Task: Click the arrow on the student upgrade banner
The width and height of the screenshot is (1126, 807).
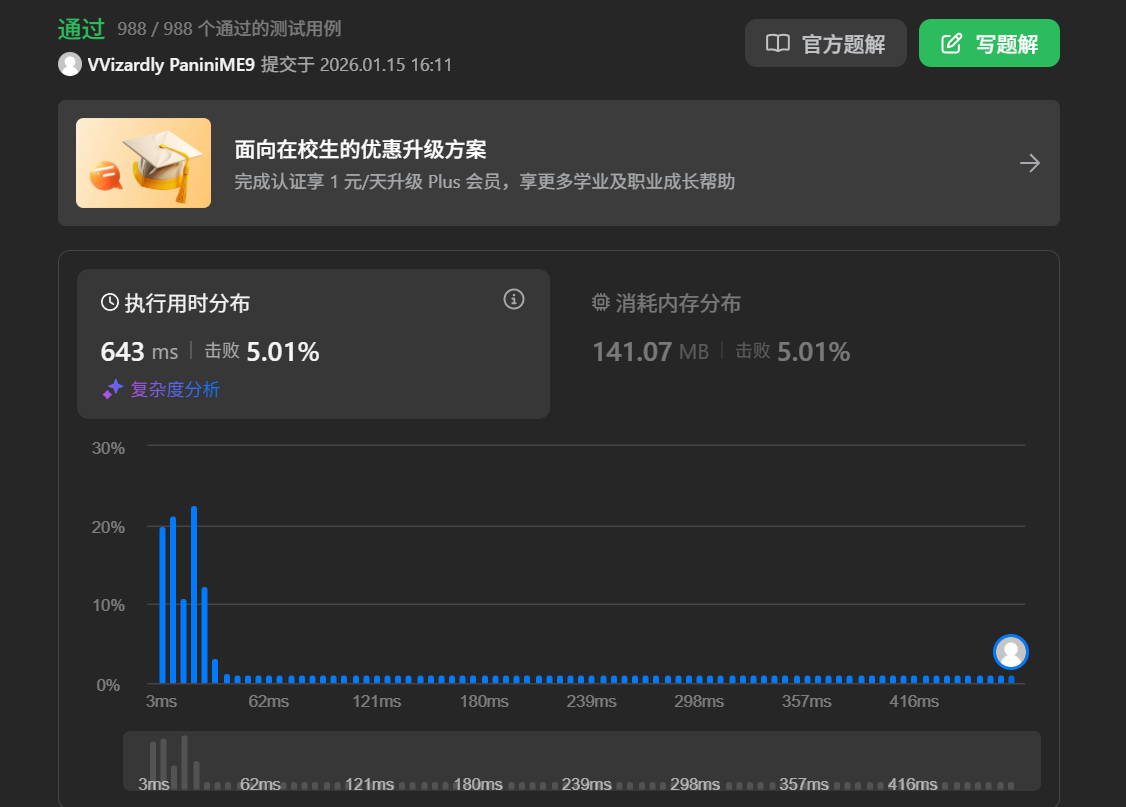Action: [x=1030, y=163]
